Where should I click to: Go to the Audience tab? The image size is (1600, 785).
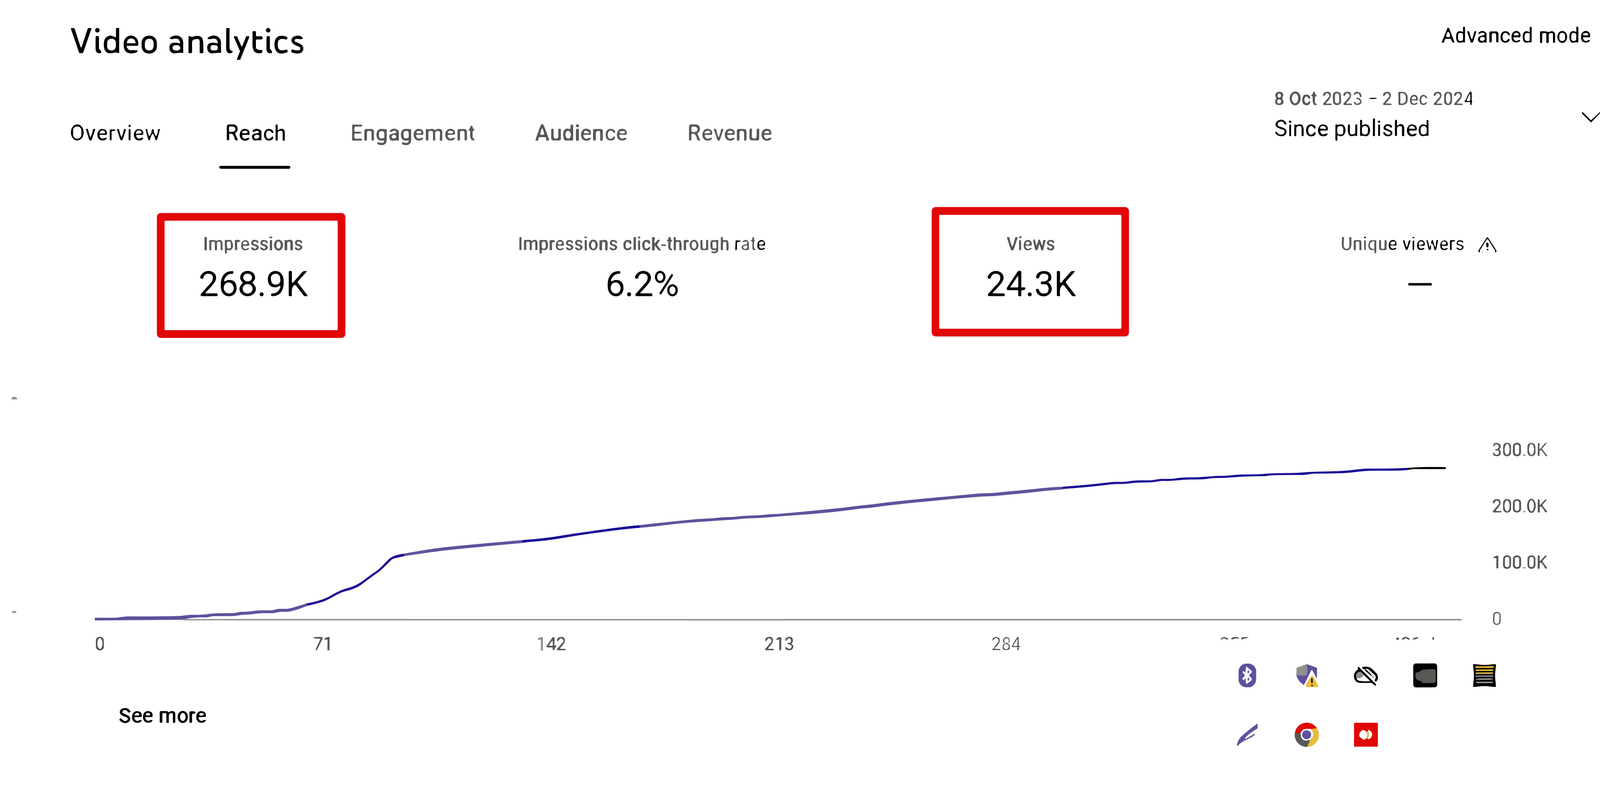[x=581, y=133]
